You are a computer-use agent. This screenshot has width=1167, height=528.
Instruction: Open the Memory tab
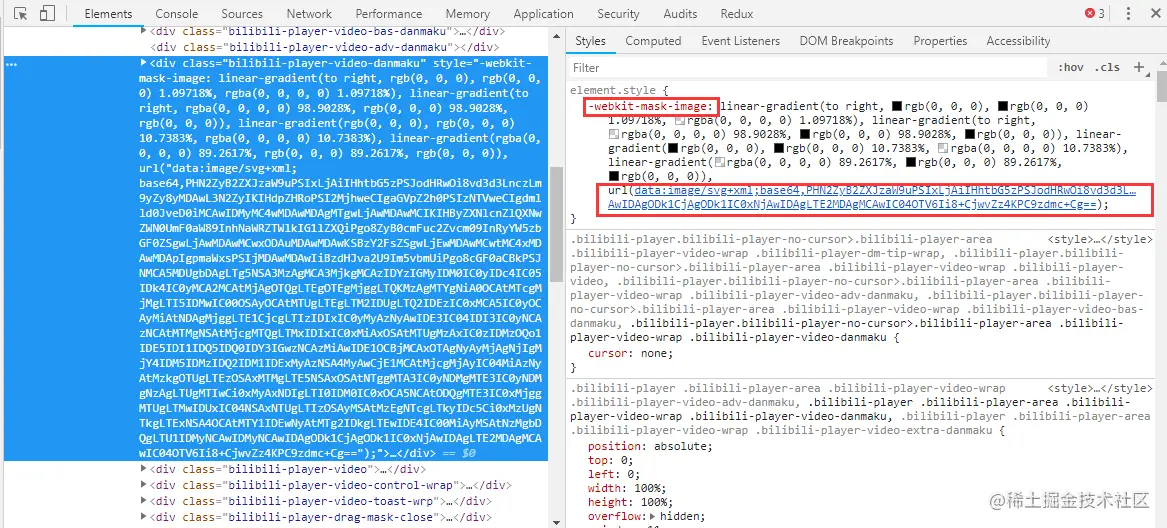[467, 13]
